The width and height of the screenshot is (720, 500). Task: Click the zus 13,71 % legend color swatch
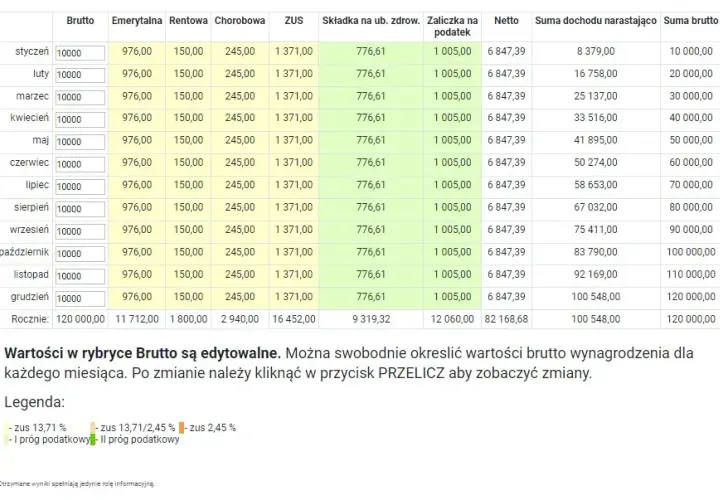click(6, 427)
